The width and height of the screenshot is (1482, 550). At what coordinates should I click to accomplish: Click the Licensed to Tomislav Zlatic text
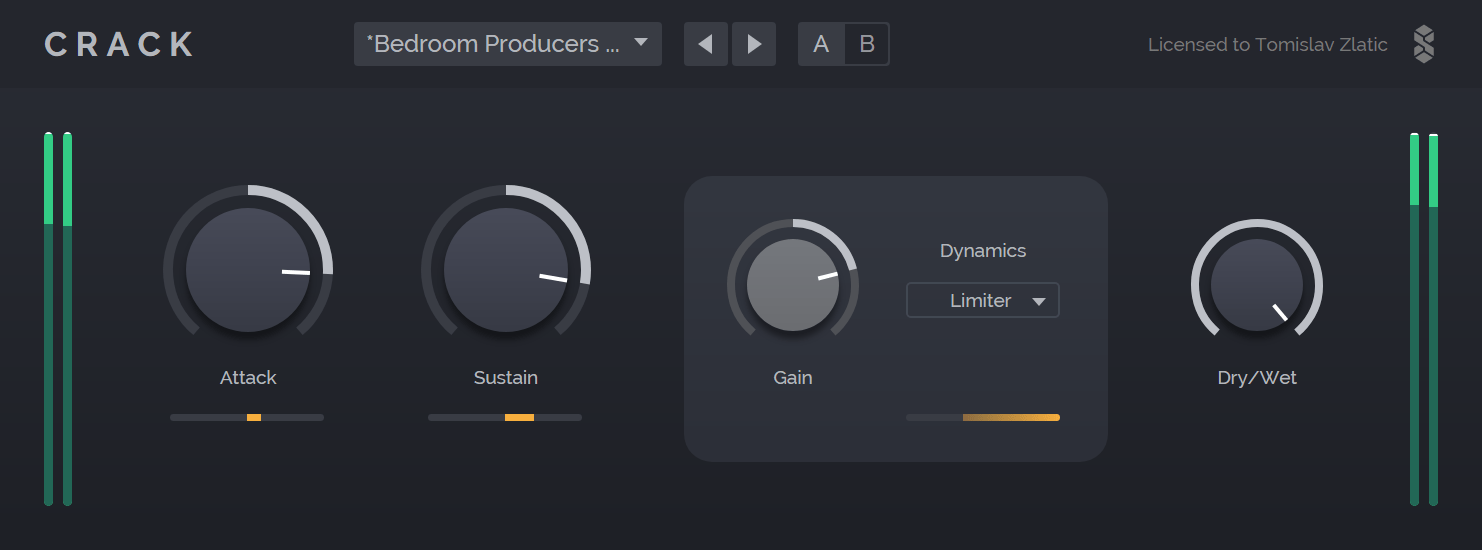1267,45
